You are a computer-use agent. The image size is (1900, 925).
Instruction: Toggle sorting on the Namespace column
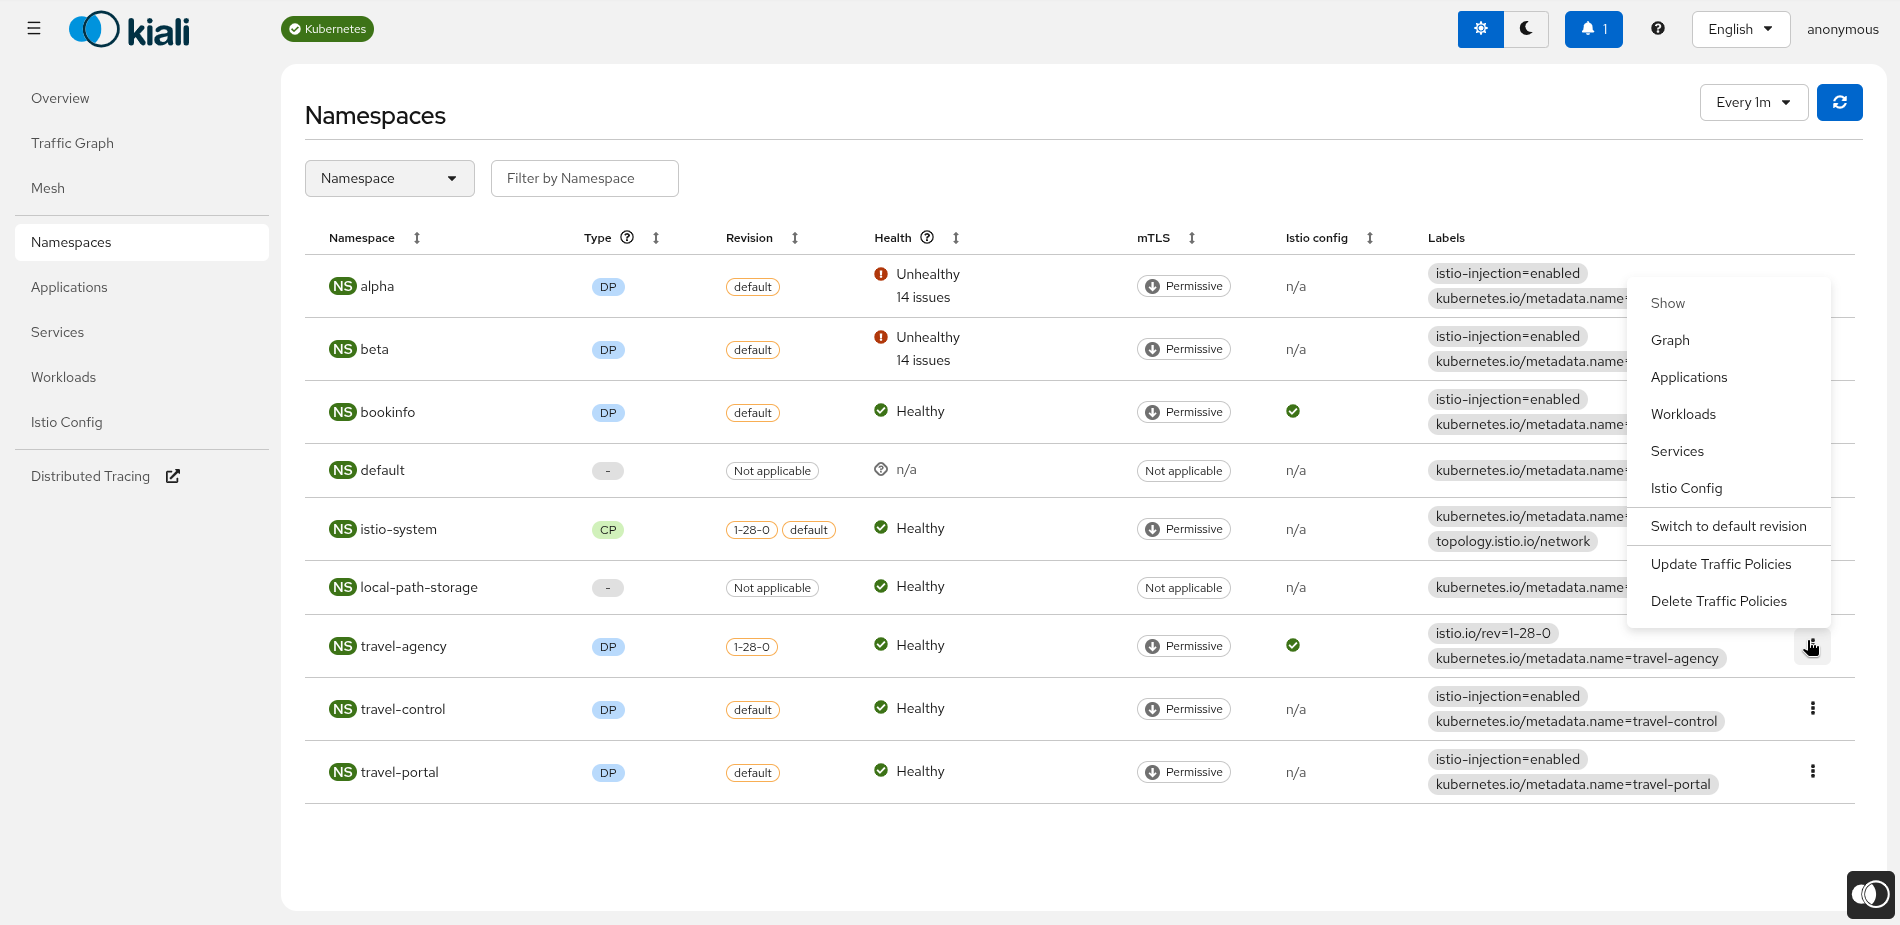point(416,238)
